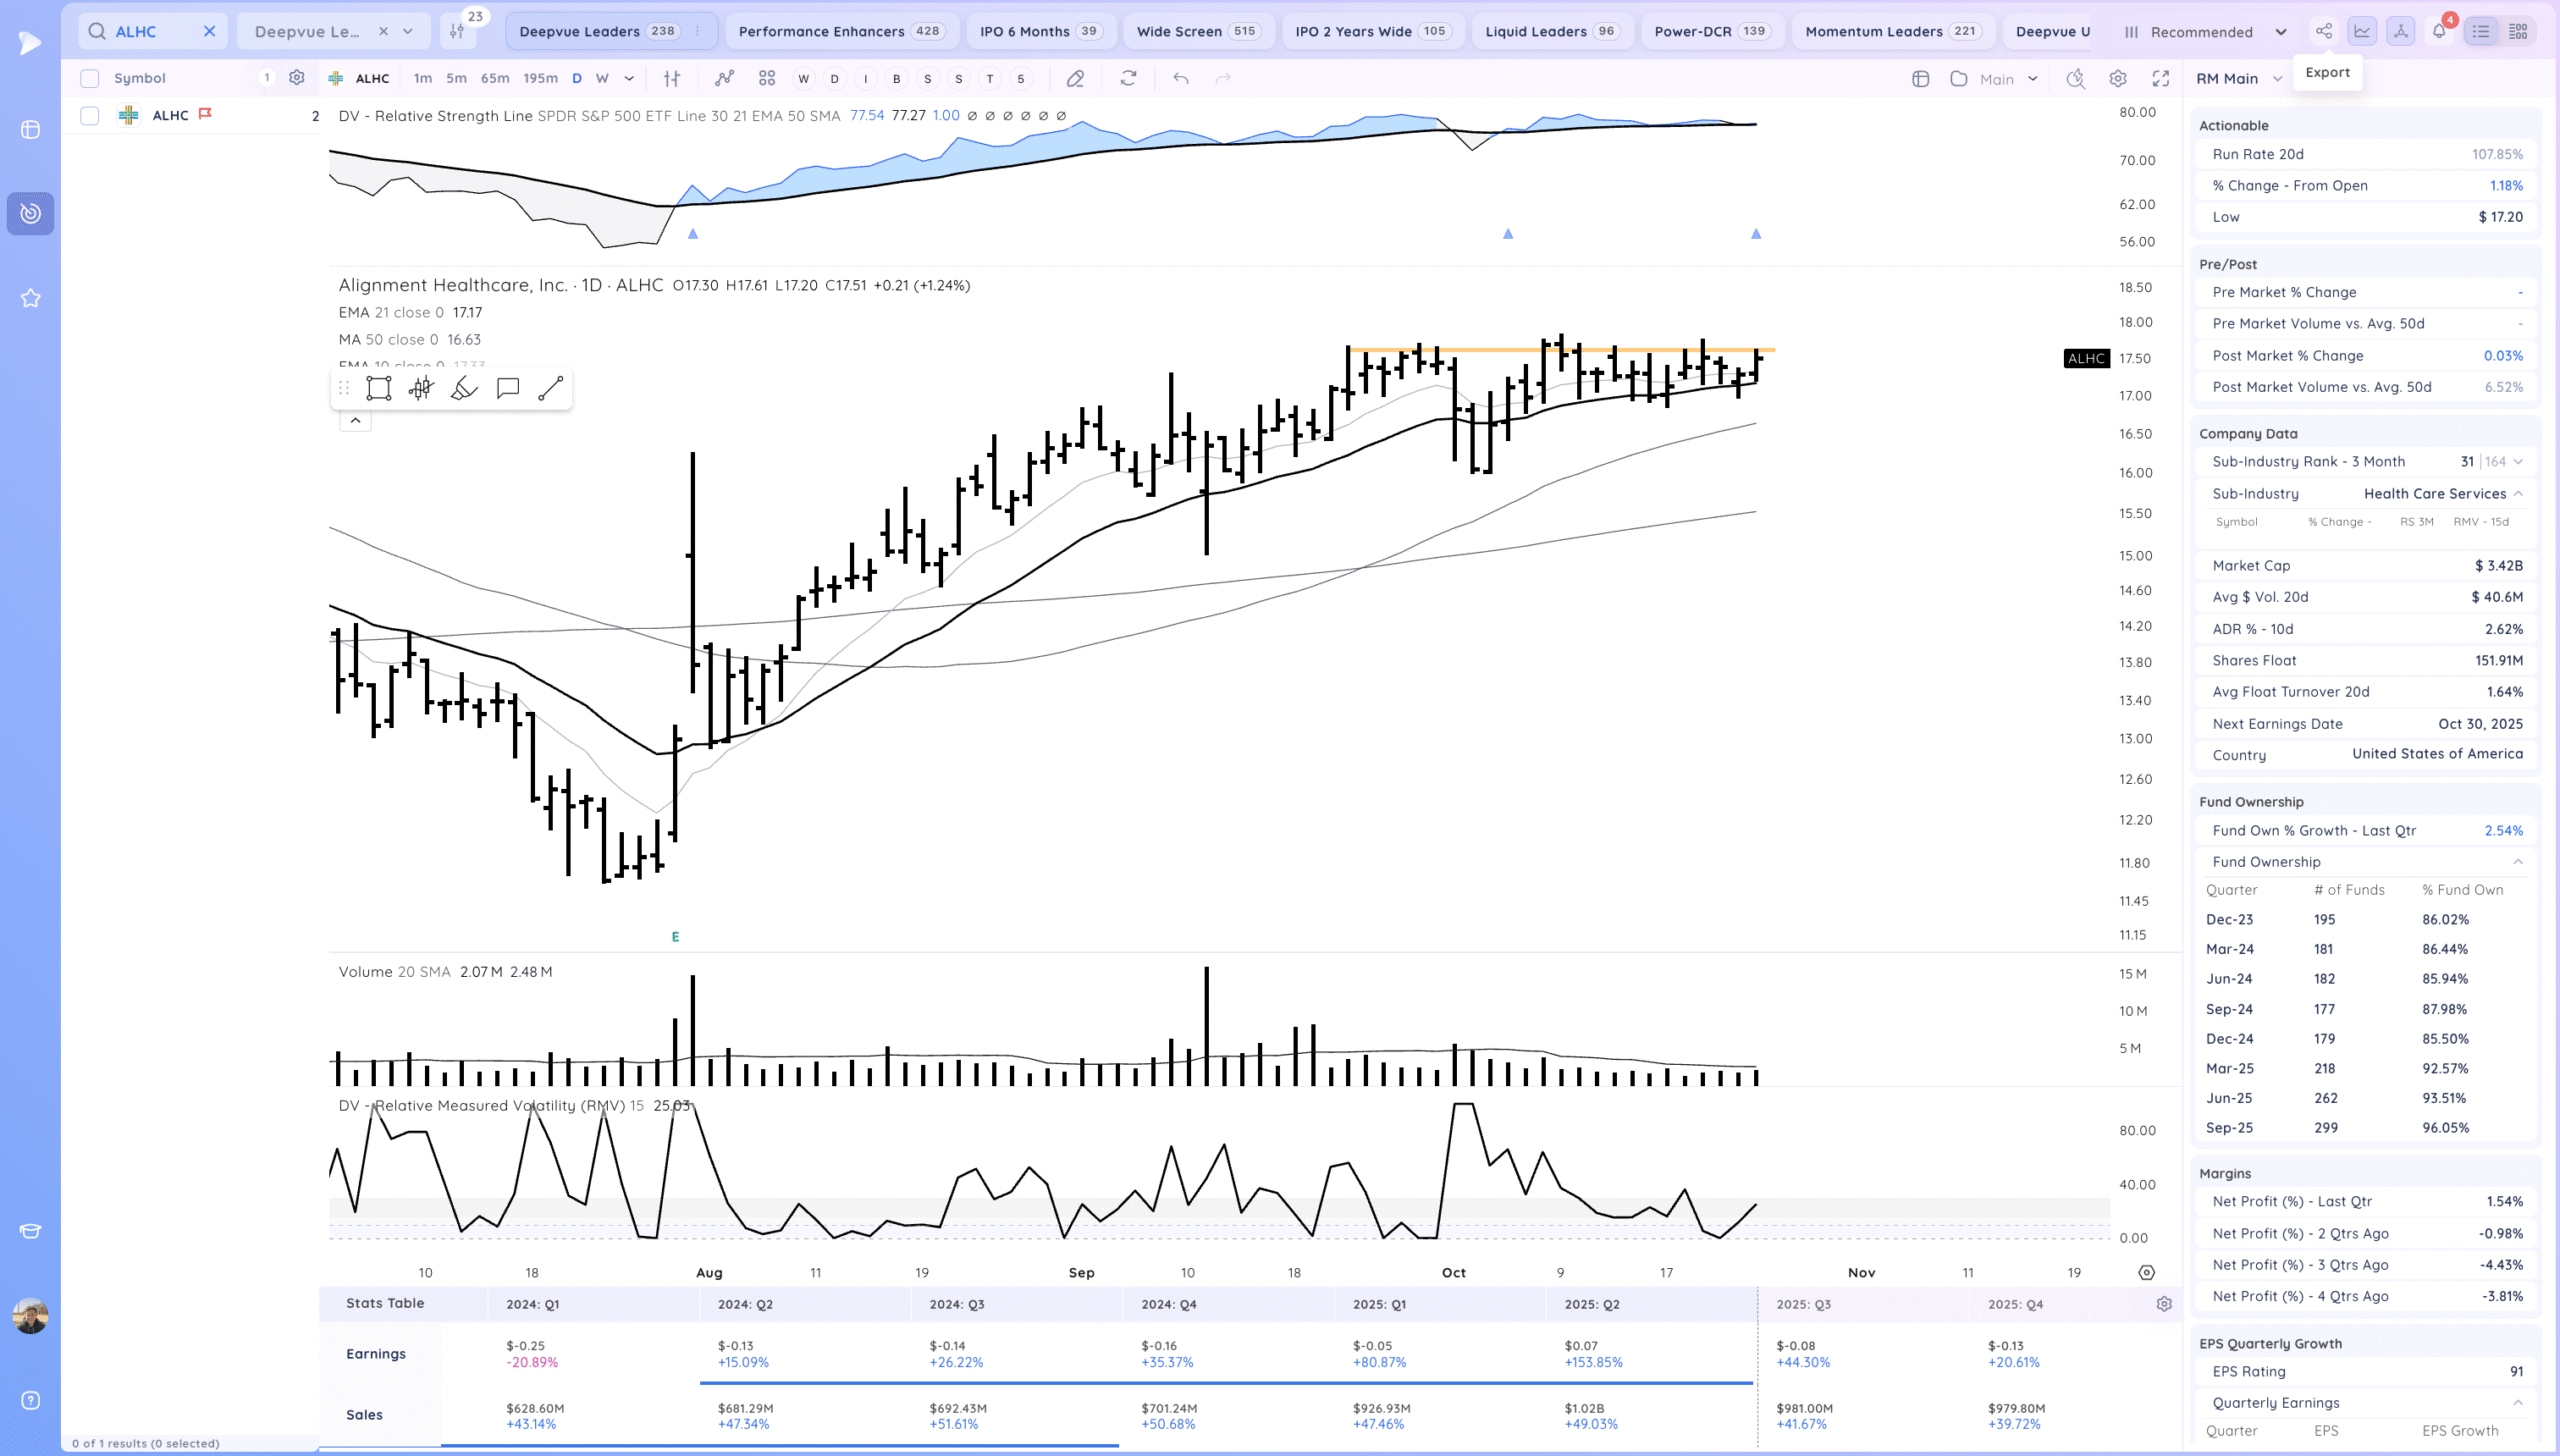Check the ALHC row checkbox

(90, 116)
